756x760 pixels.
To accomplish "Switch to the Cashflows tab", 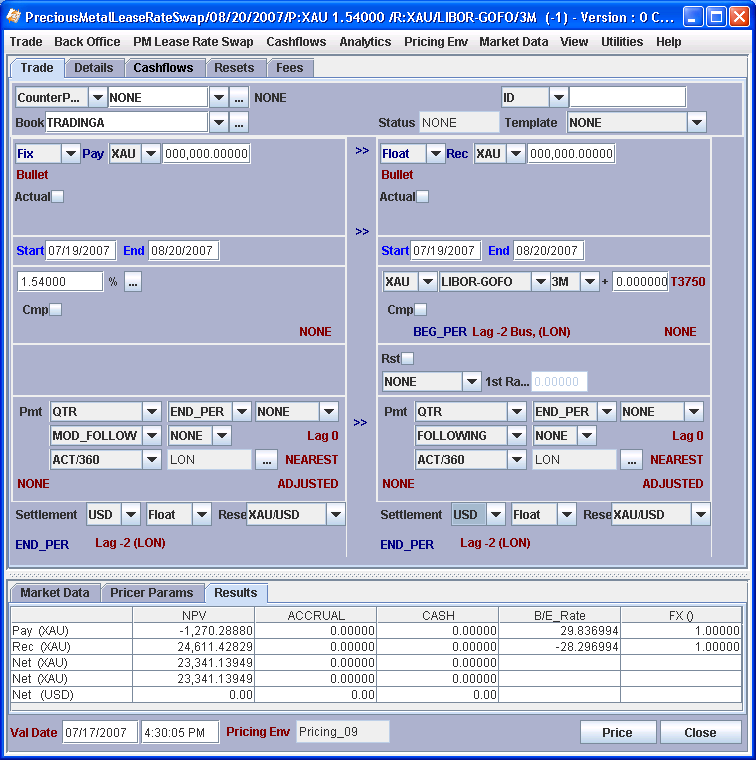I will [x=163, y=68].
